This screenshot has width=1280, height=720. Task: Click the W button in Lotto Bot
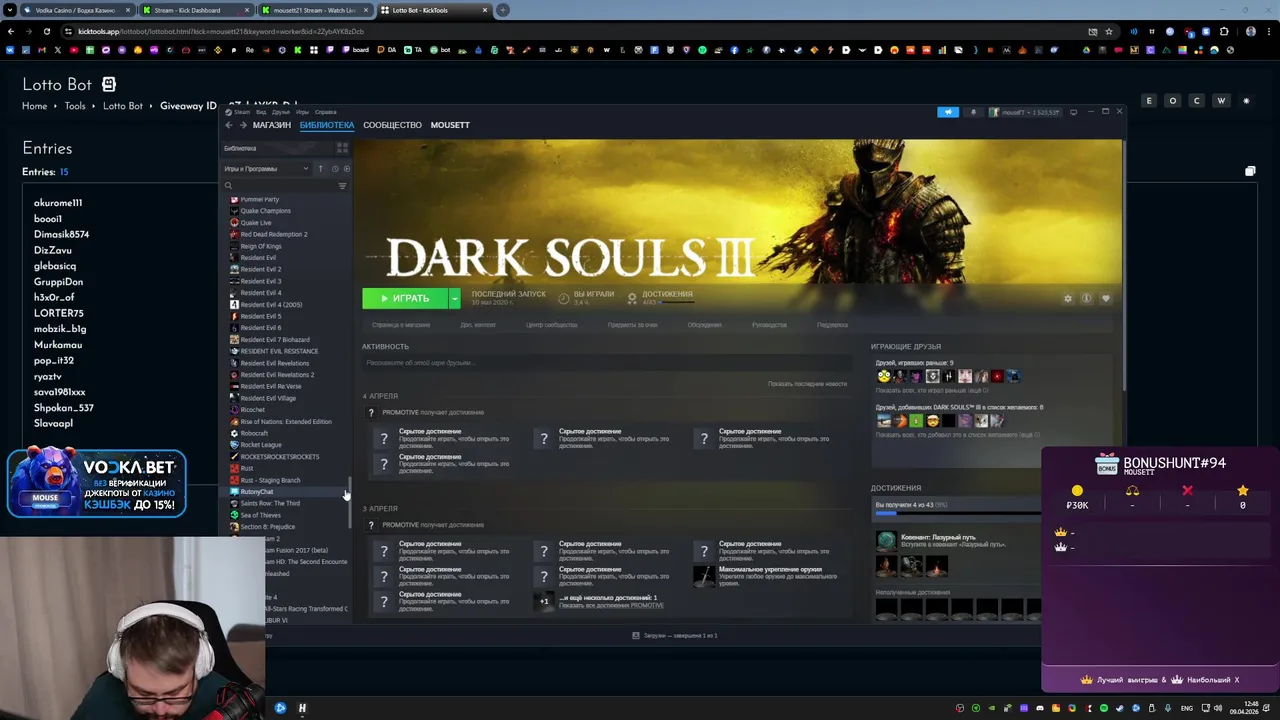(x=1221, y=101)
